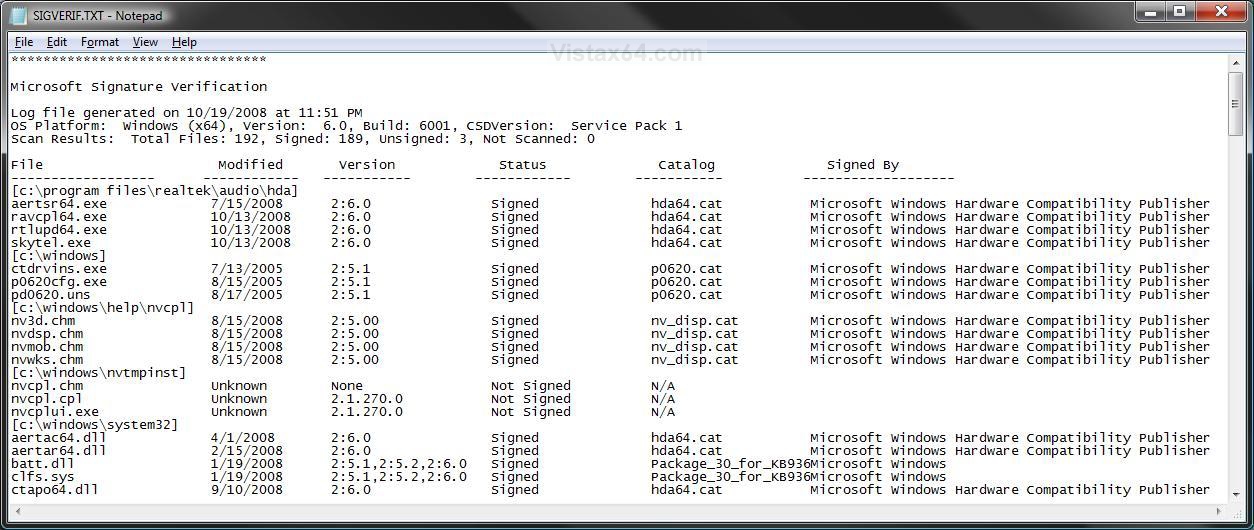Click 'Signed' status of ctapo64.dll

click(514, 490)
